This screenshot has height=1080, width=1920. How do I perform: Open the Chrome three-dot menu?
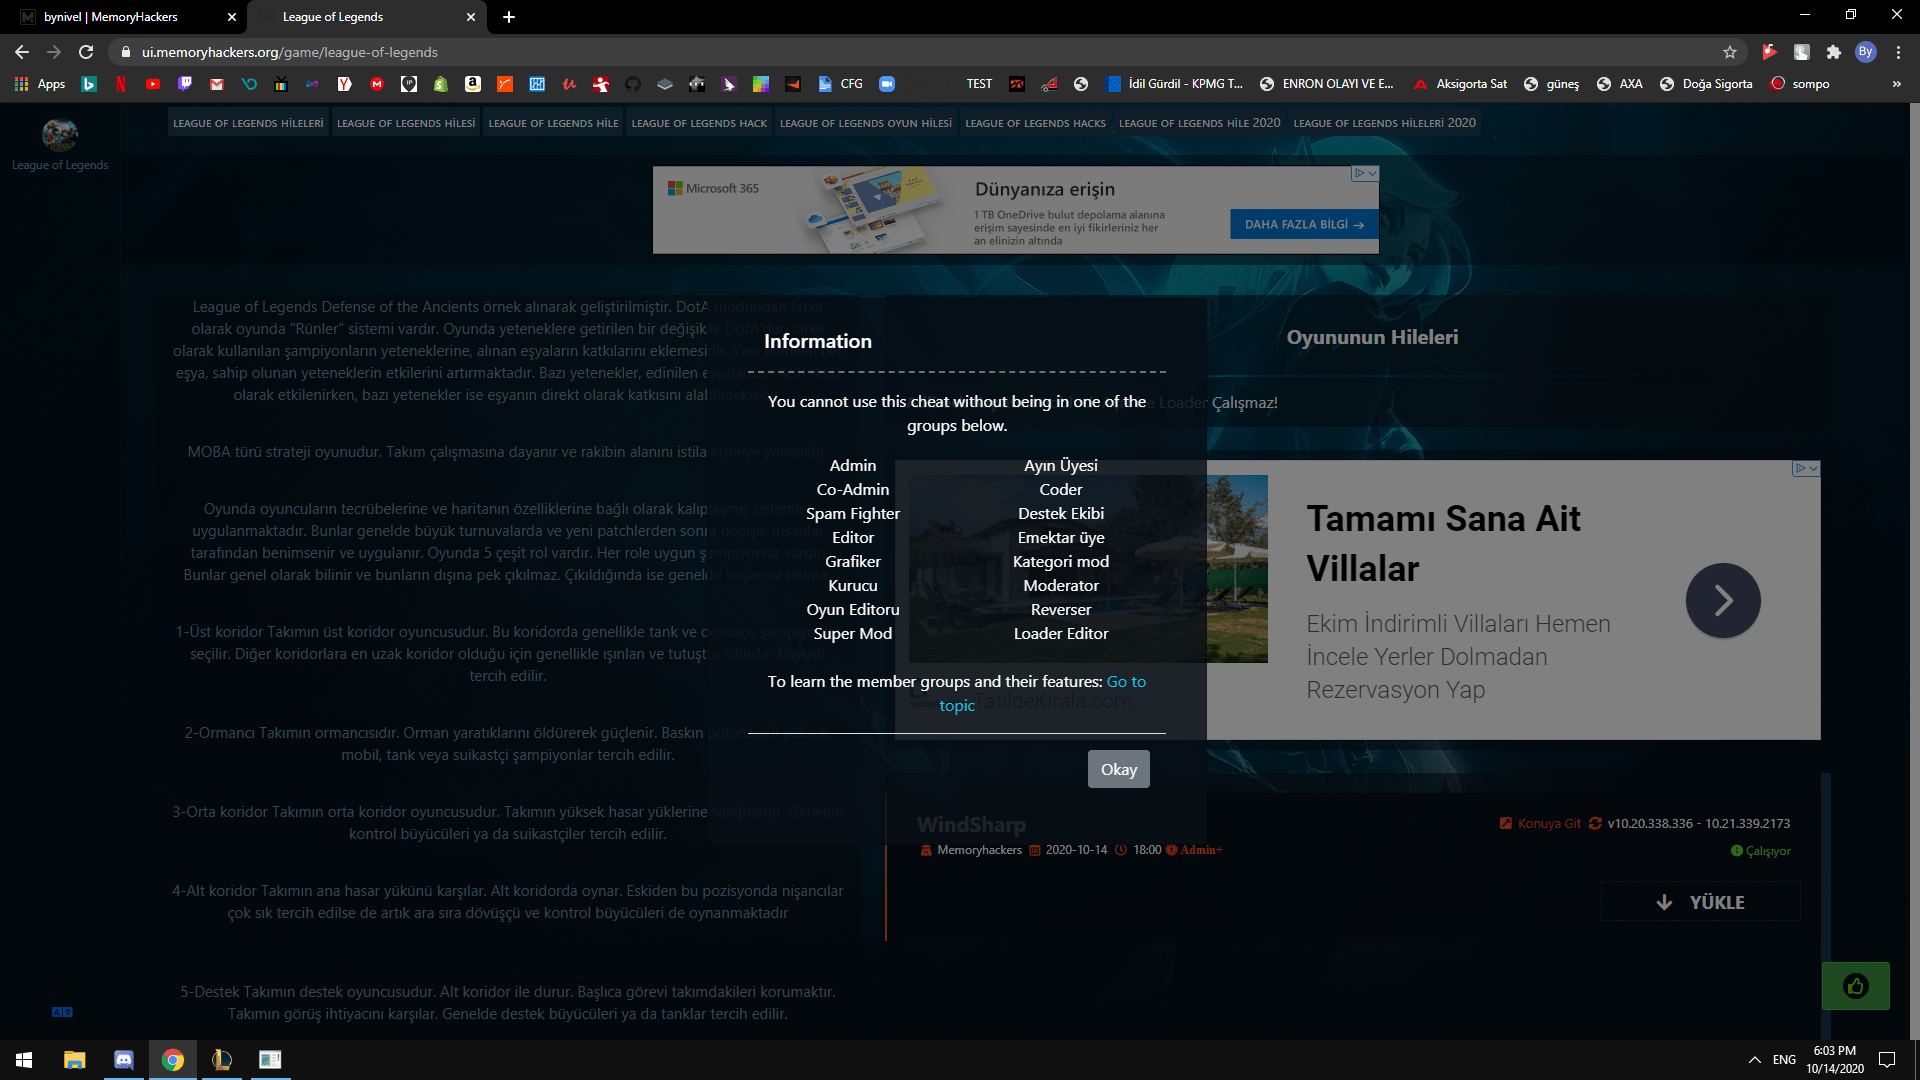(1898, 52)
